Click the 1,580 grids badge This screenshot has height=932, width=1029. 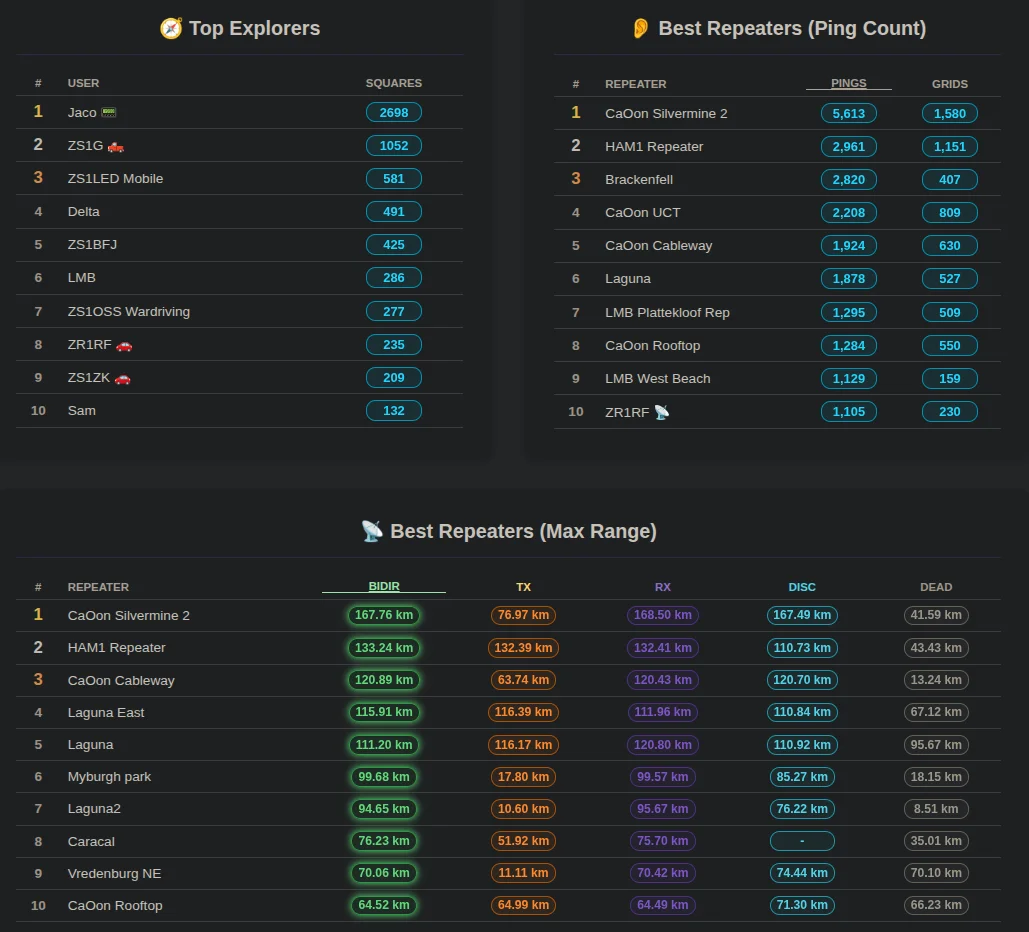click(x=950, y=114)
